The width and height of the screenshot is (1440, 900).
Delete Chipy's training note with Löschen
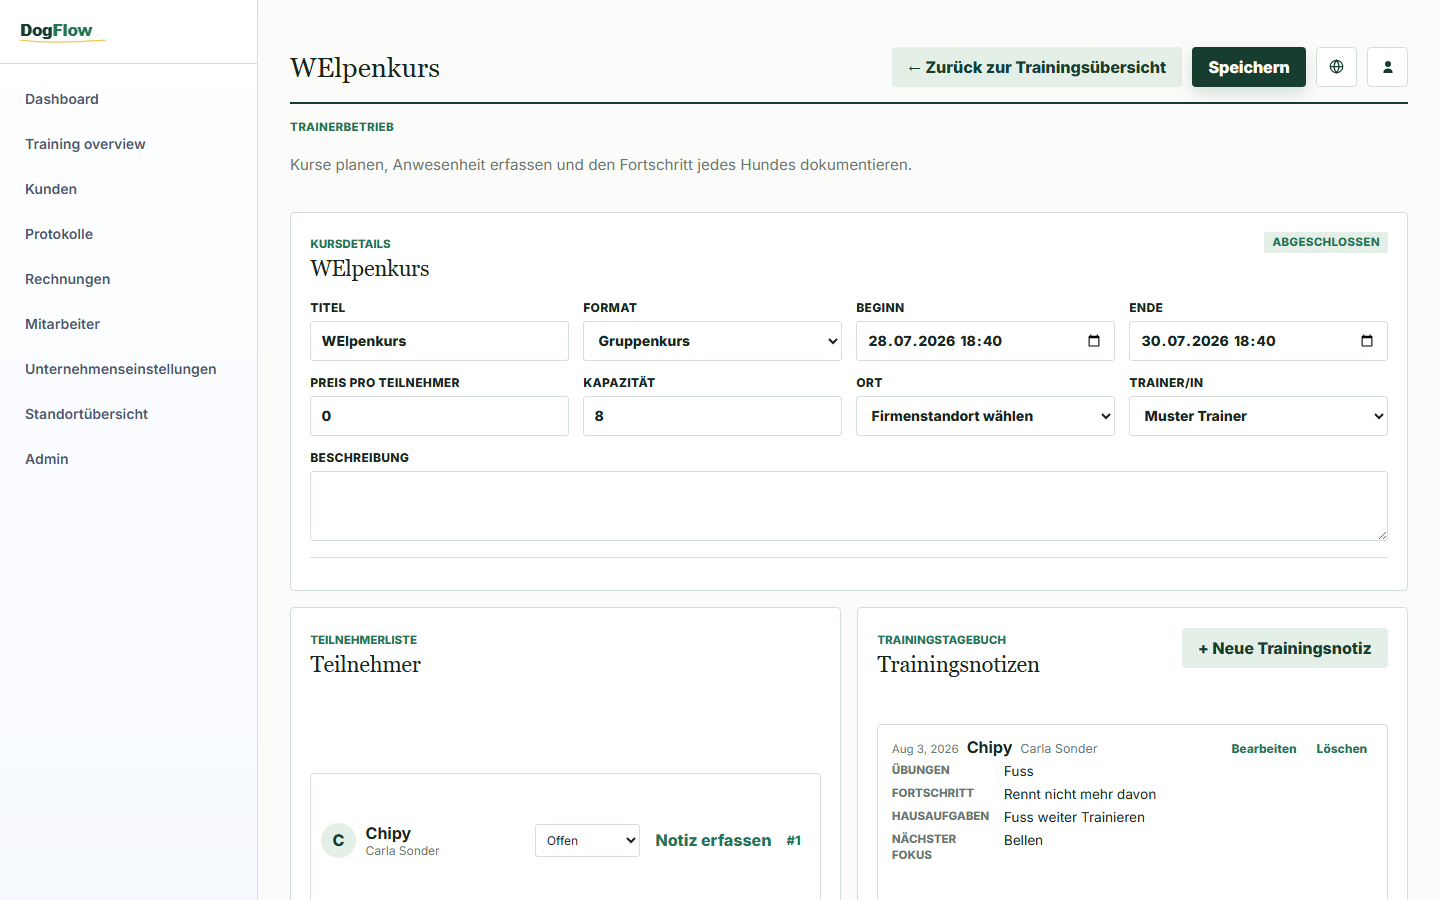tap(1342, 749)
